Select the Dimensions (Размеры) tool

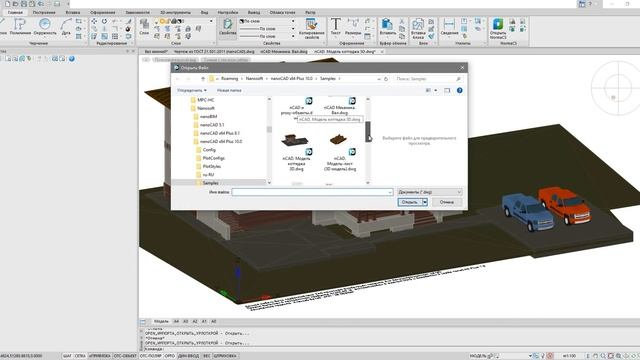[x=353, y=27]
